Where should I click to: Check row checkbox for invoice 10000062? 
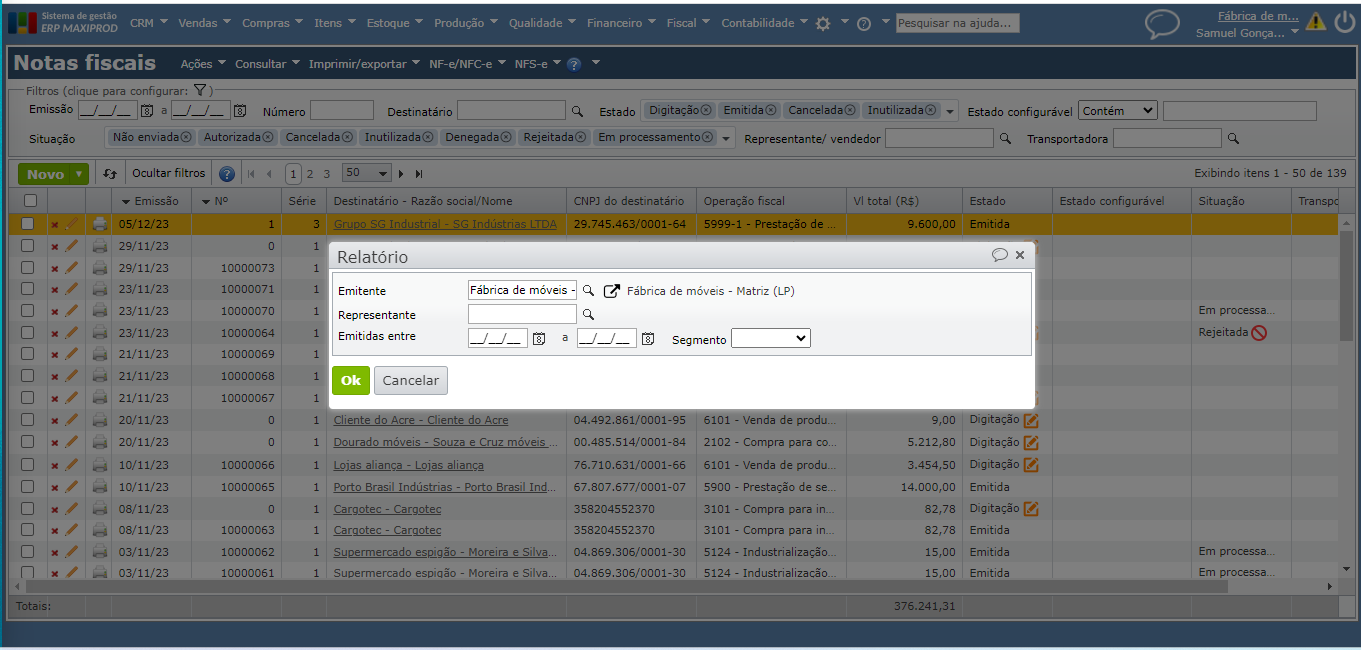tap(28, 552)
